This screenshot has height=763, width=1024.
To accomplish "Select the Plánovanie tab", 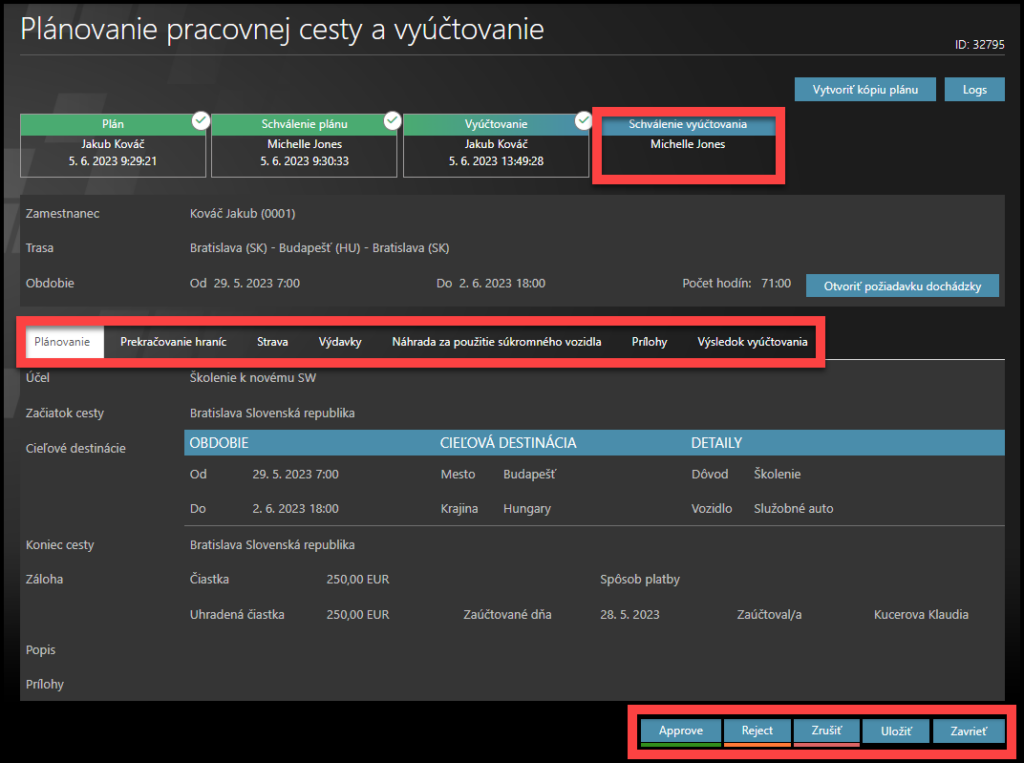I will [62, 342].
